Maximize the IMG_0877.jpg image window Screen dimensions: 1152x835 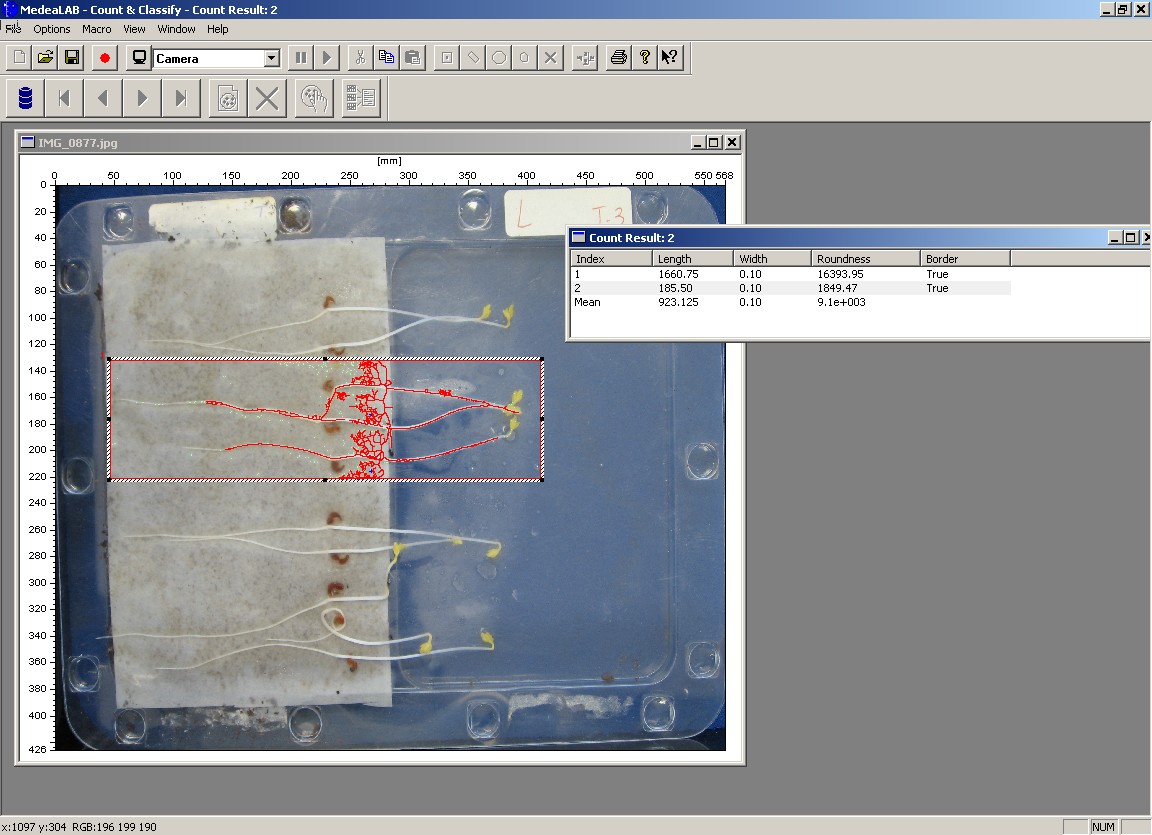714,143
